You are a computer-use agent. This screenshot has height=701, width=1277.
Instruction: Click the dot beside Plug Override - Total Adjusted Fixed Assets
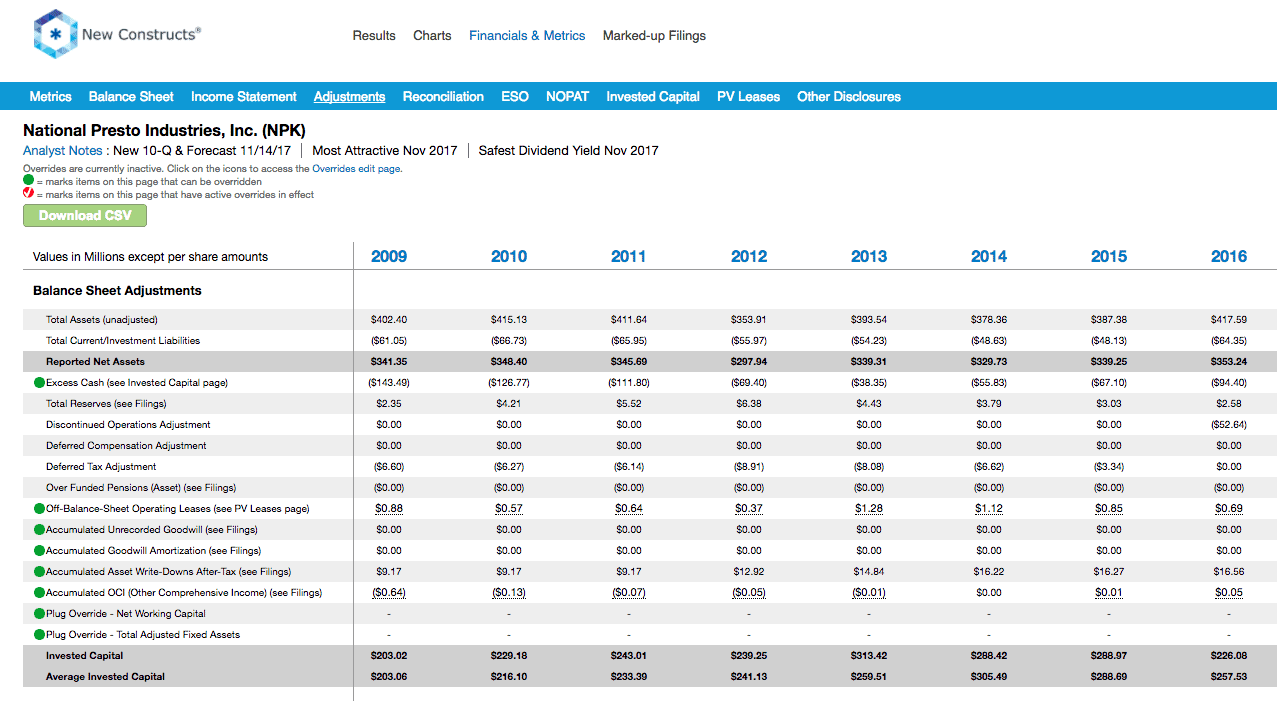tap(39, 635)
